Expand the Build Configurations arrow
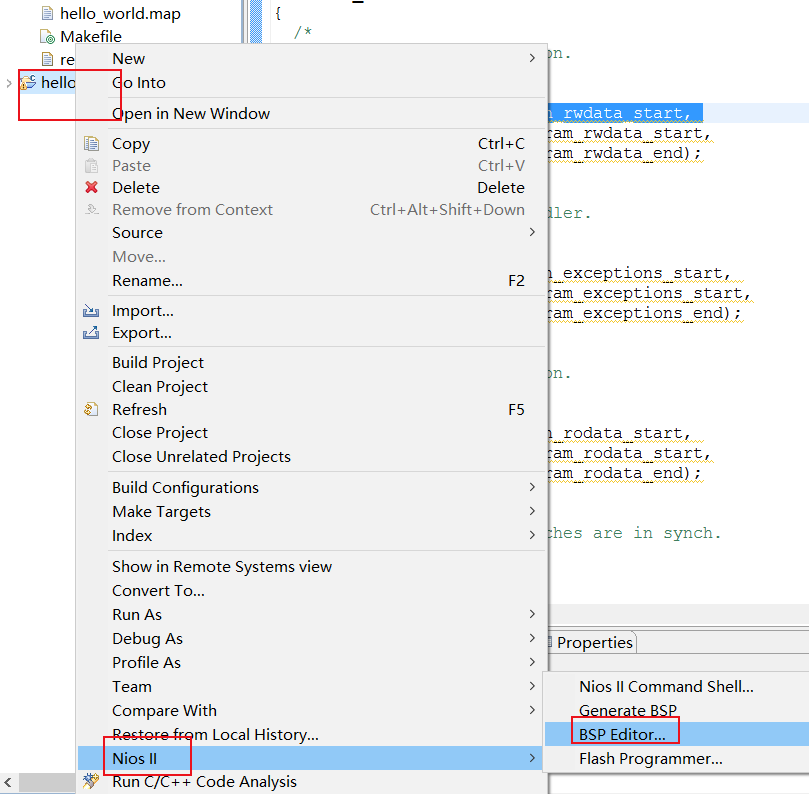Image resolution: width=809 pixels, height=794 pixels. tap(532, 487)
